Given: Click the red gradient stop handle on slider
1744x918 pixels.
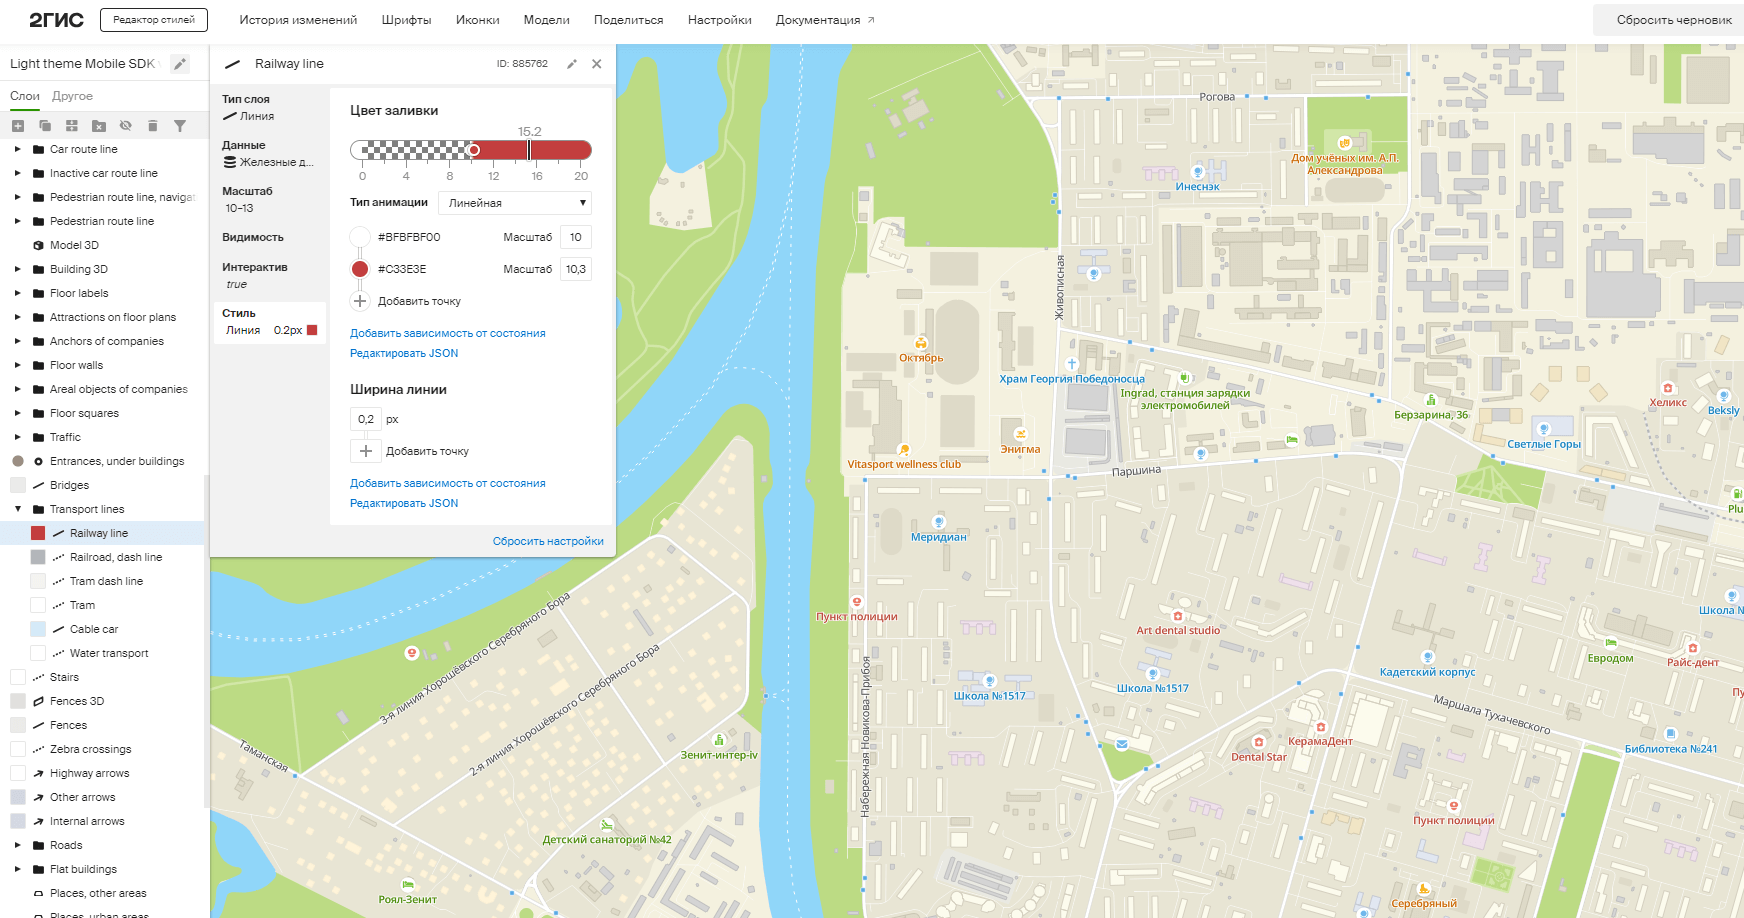Looking at the screenshot, I should [474, 150].
